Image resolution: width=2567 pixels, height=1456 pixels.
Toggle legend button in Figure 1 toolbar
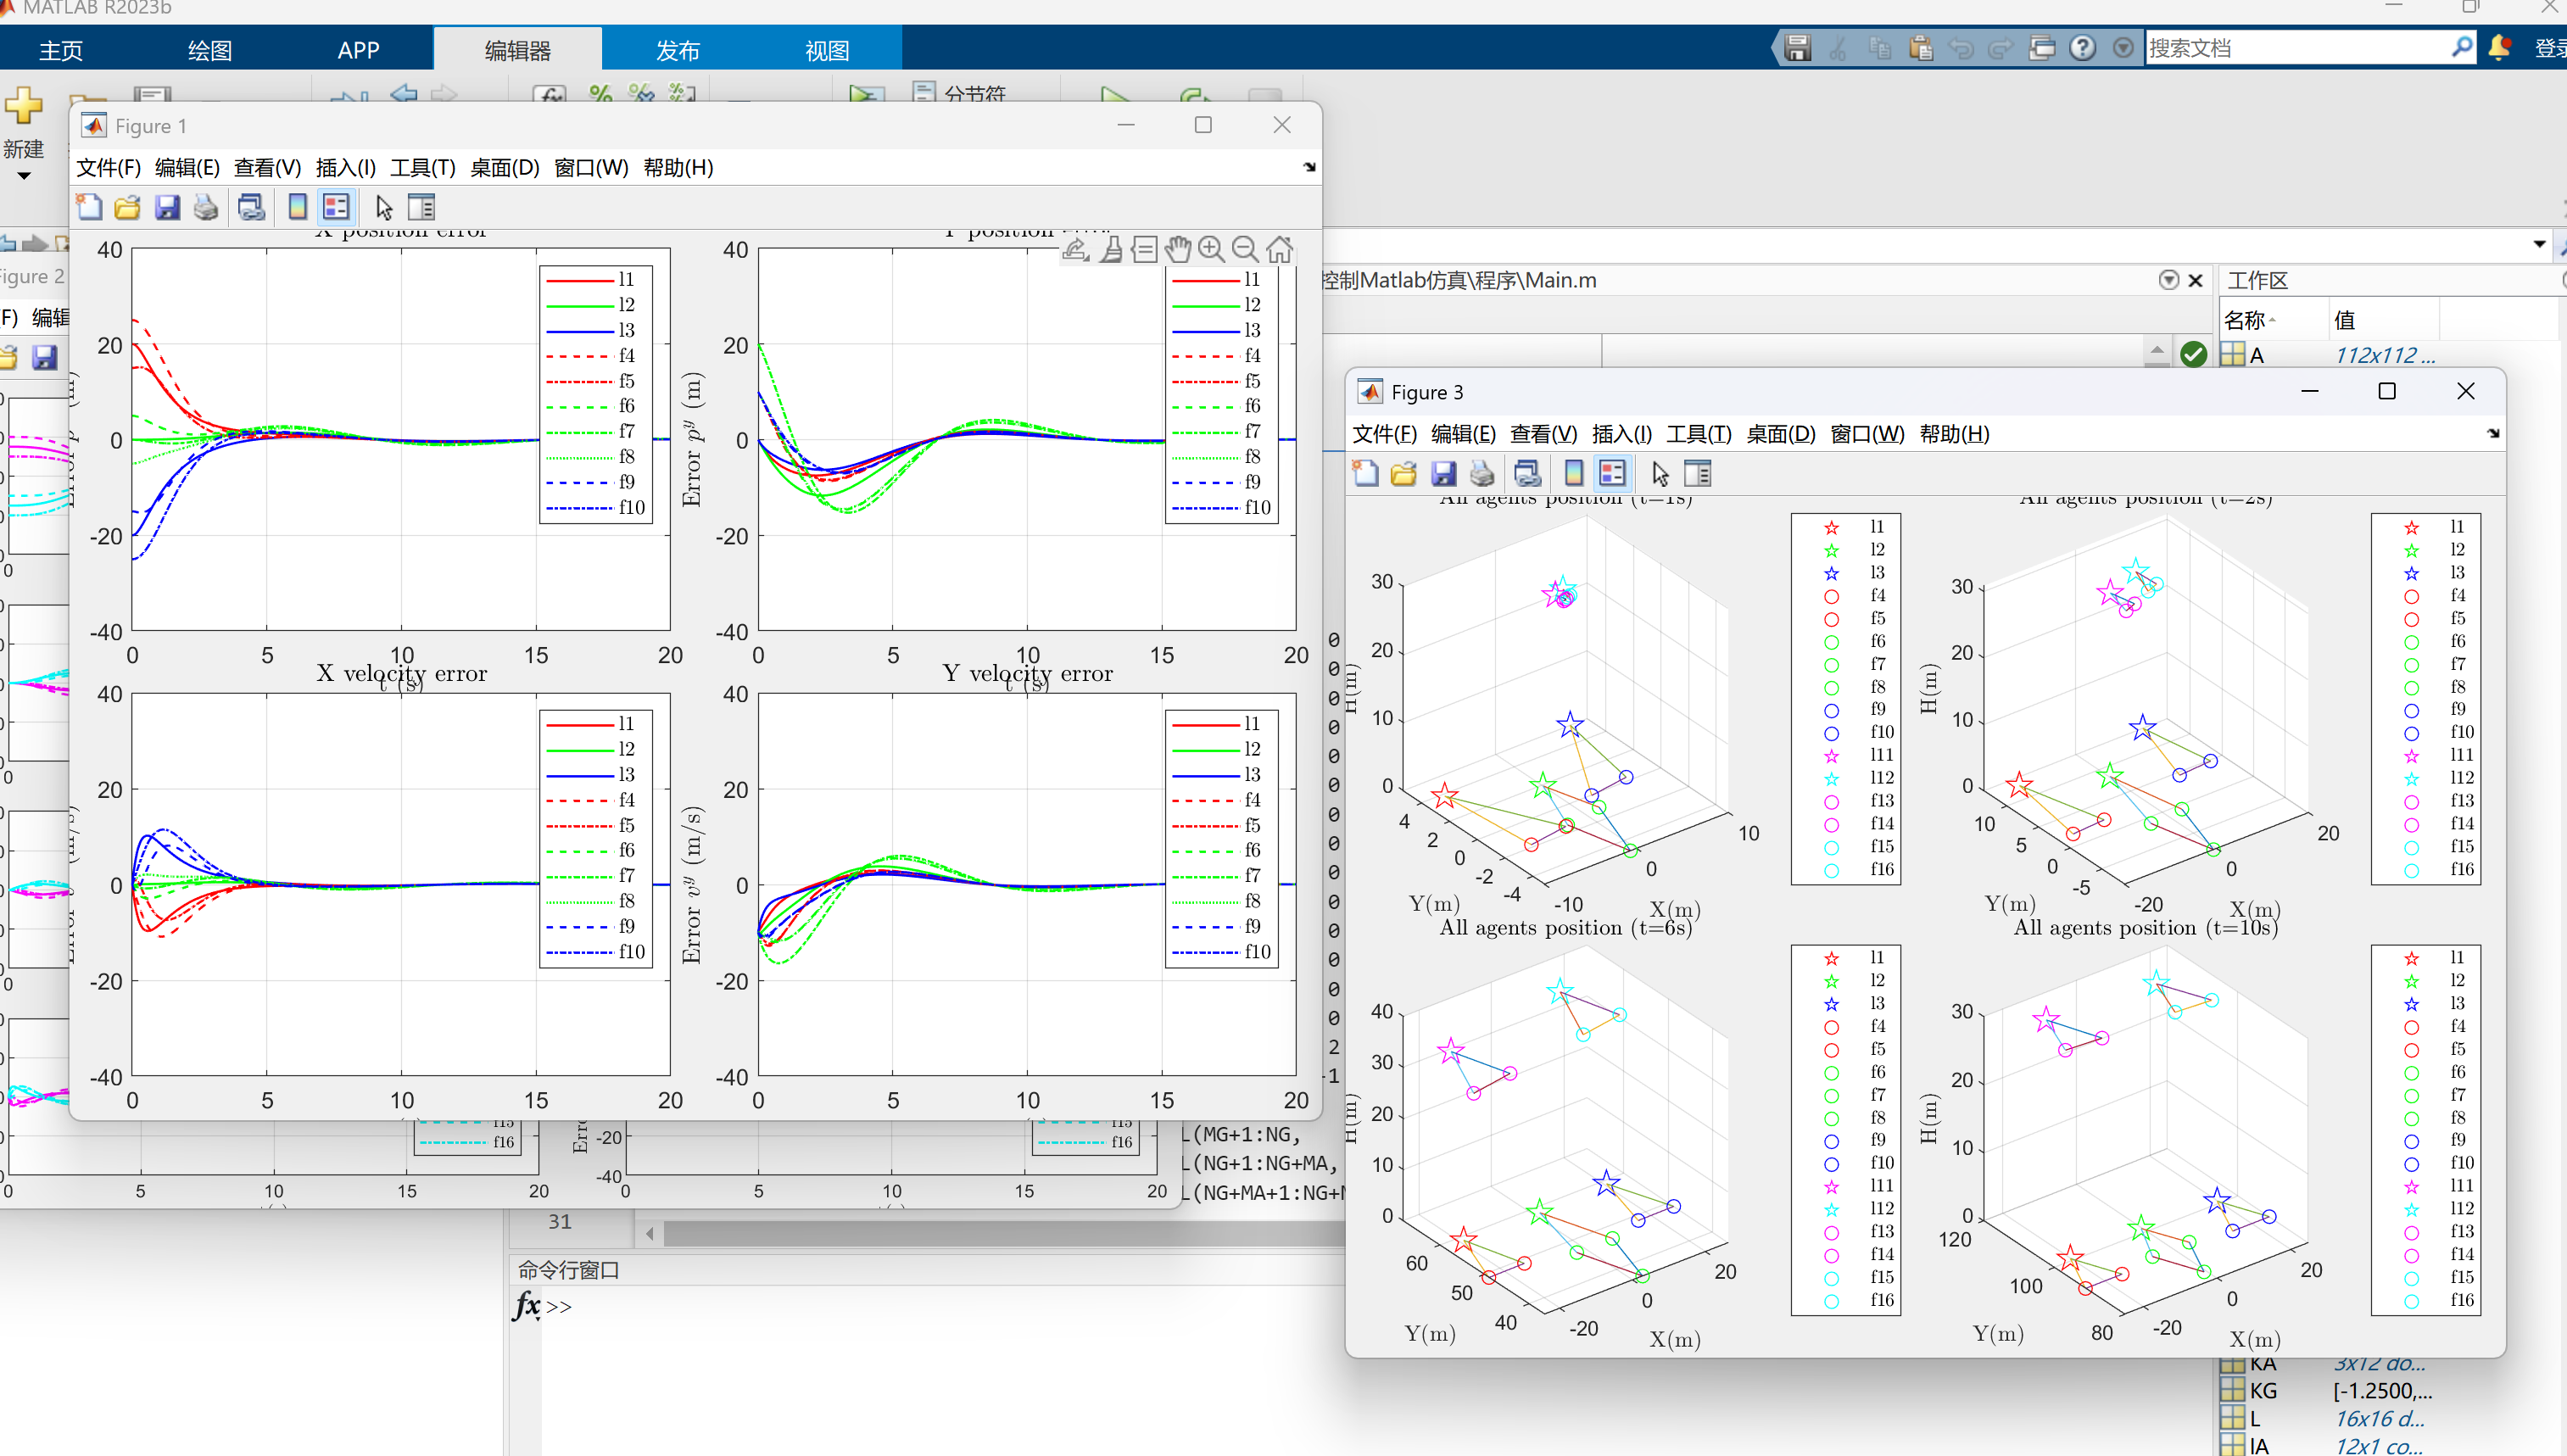(x=336, y=207)
